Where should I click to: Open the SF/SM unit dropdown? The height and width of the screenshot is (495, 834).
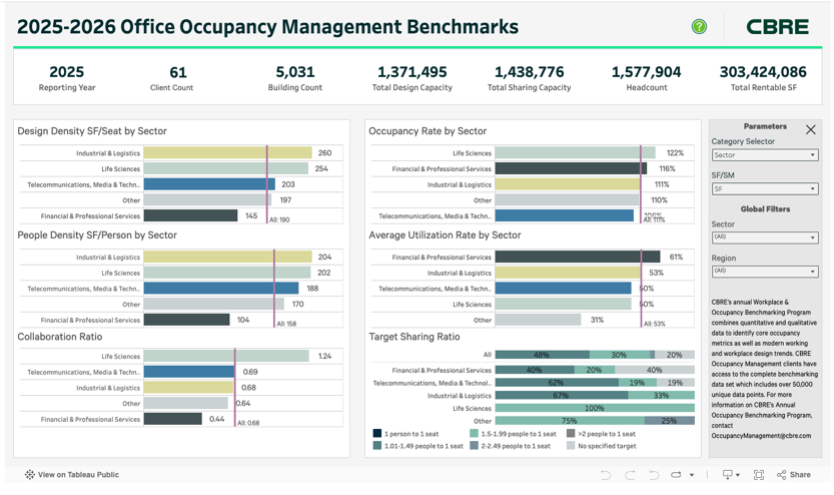coord(764,189)
